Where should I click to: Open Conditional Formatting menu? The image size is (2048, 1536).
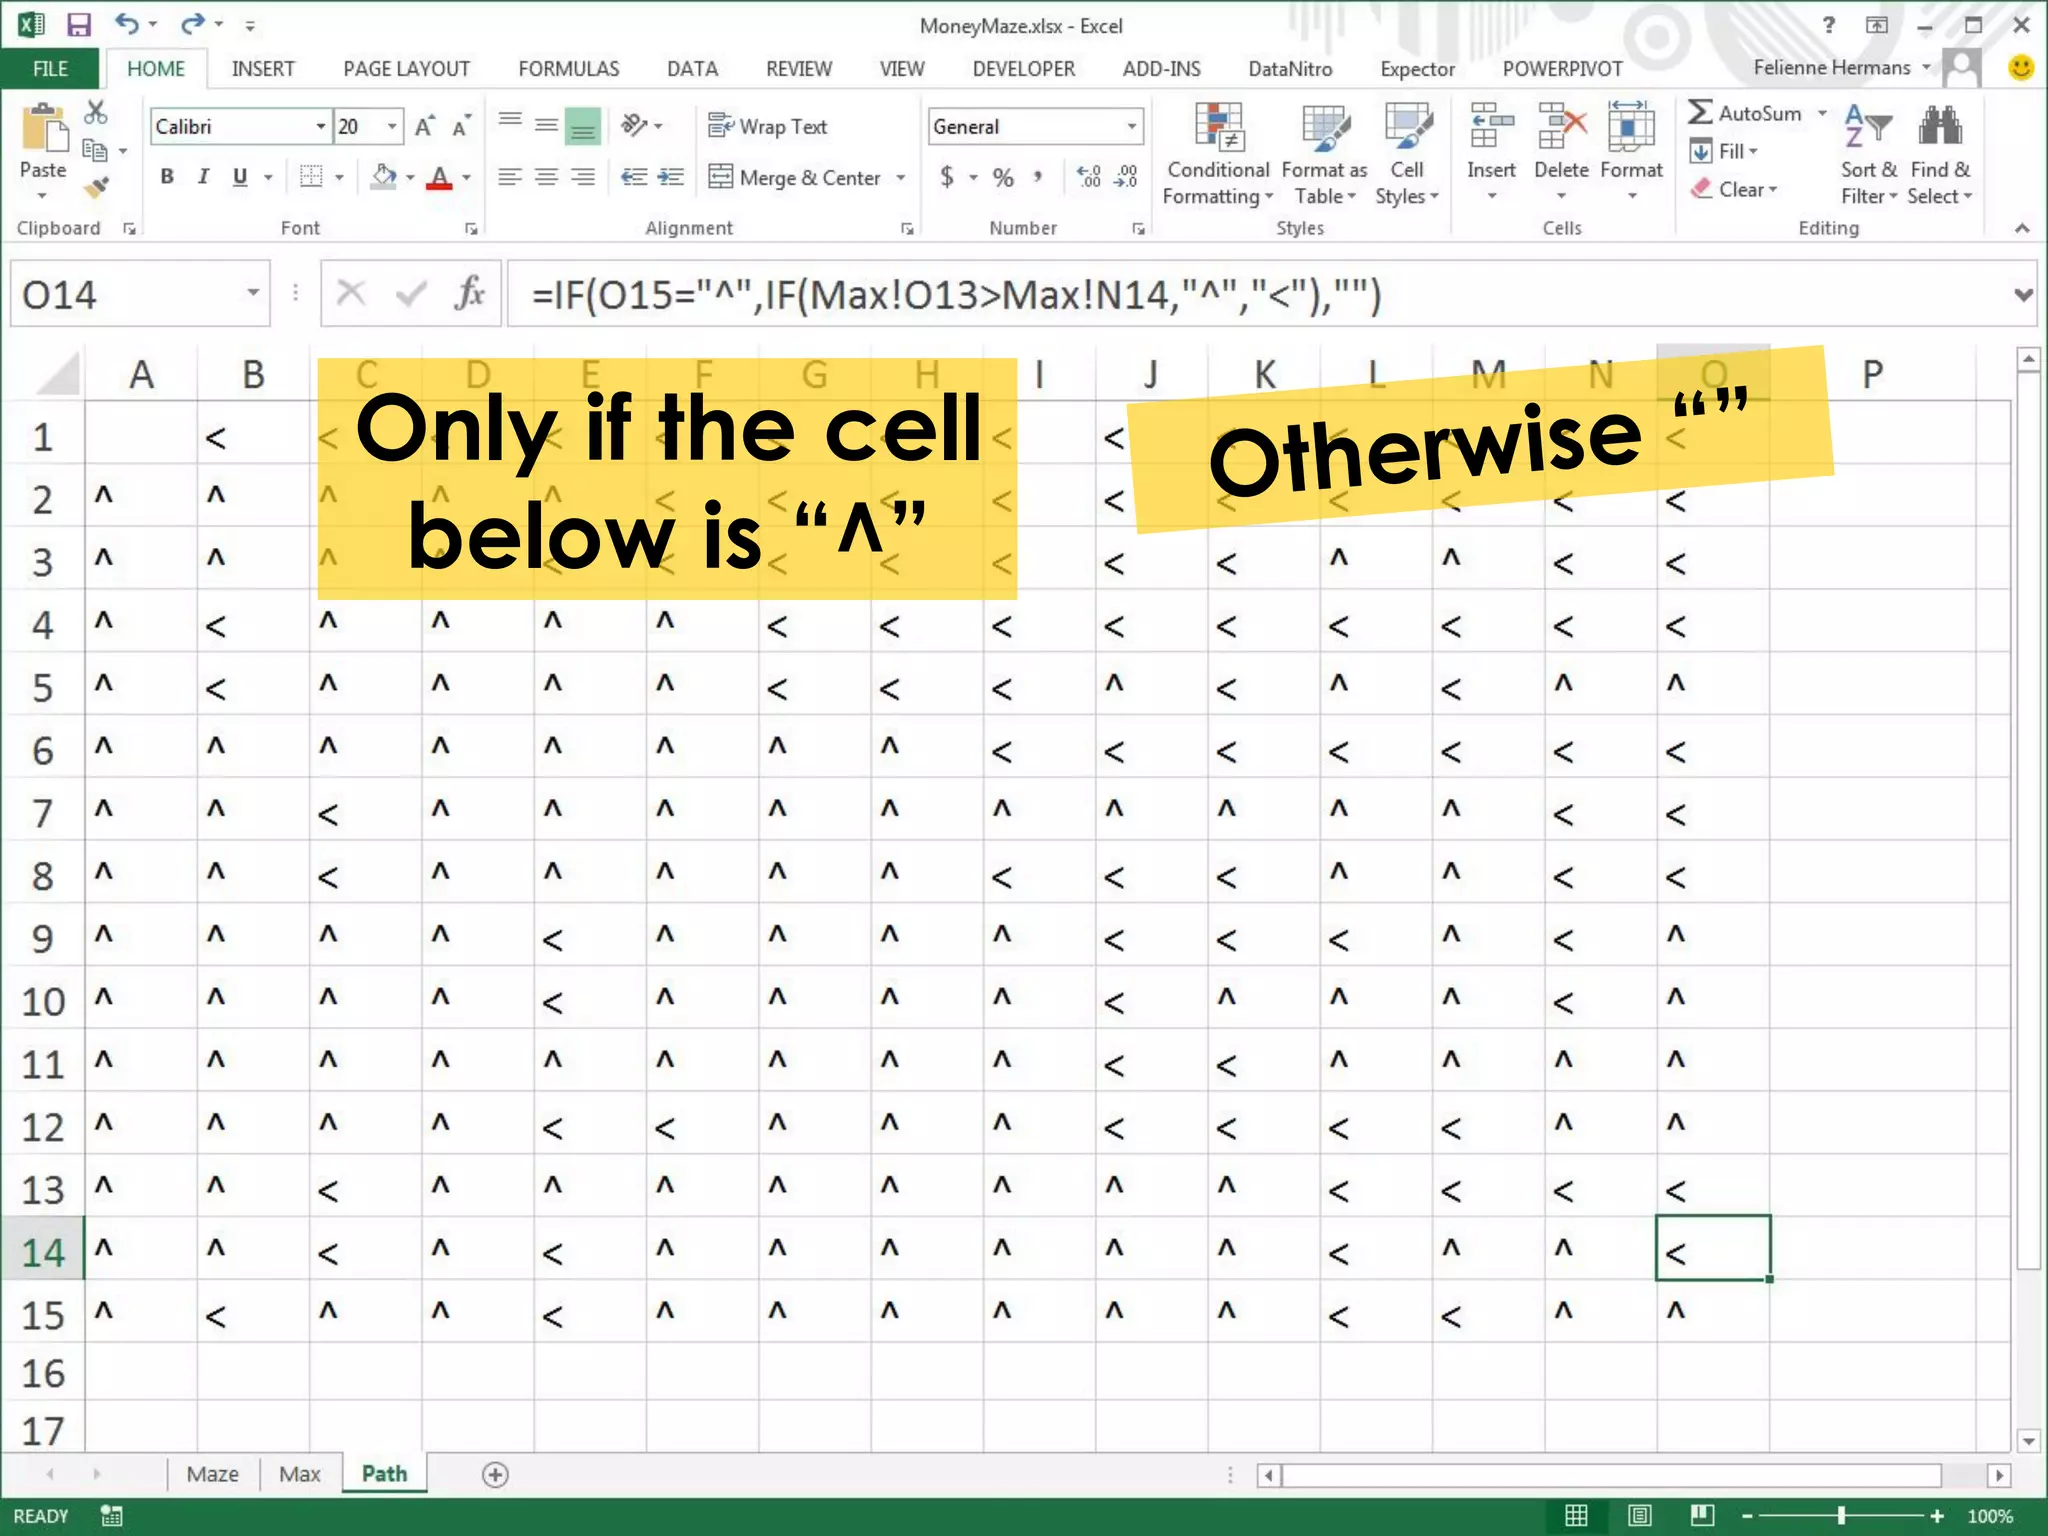tap(1217, 154)
